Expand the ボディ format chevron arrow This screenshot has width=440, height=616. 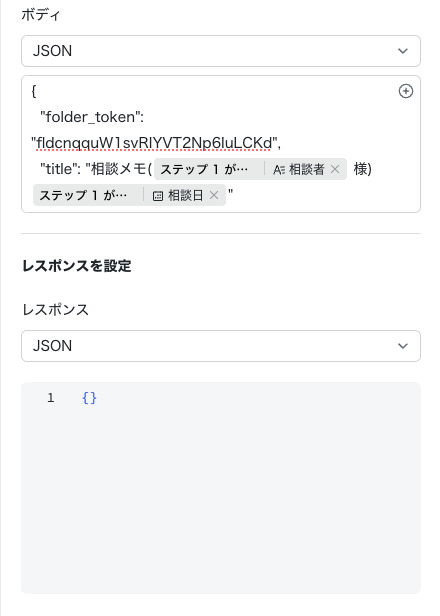(403, 51)
